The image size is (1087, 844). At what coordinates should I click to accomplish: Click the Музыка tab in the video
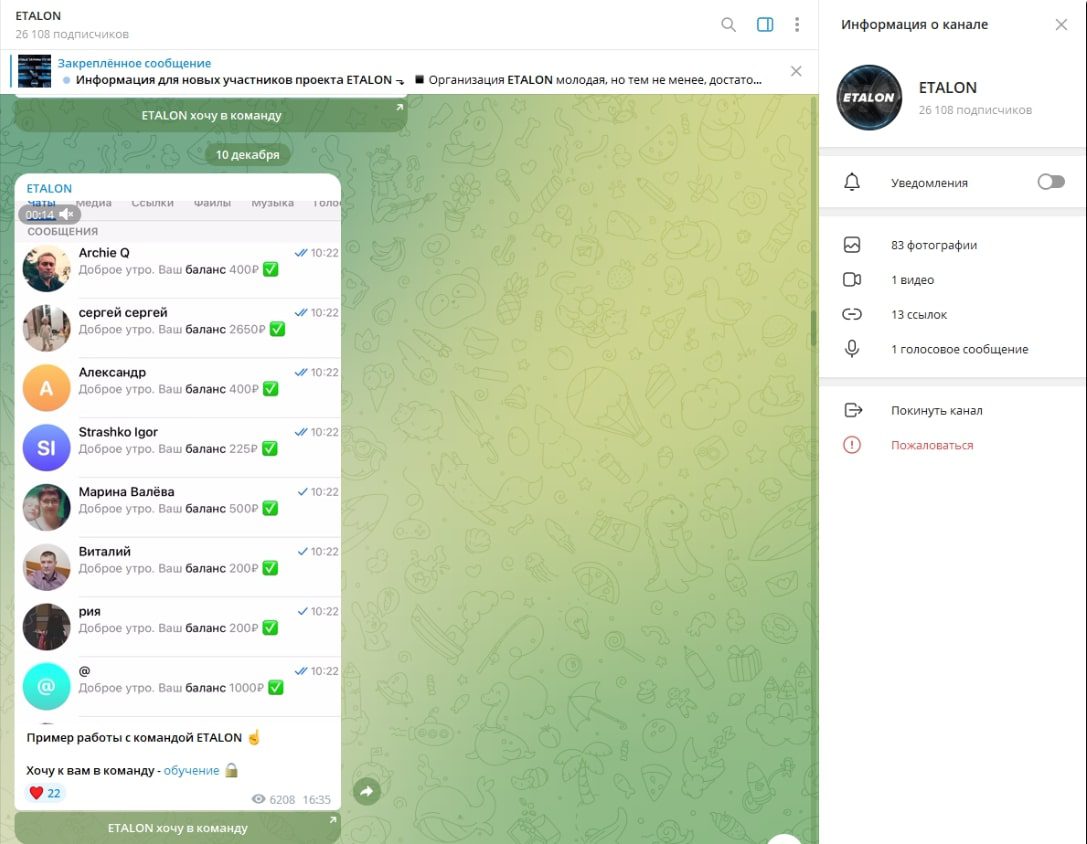click(x=272, y=203)
